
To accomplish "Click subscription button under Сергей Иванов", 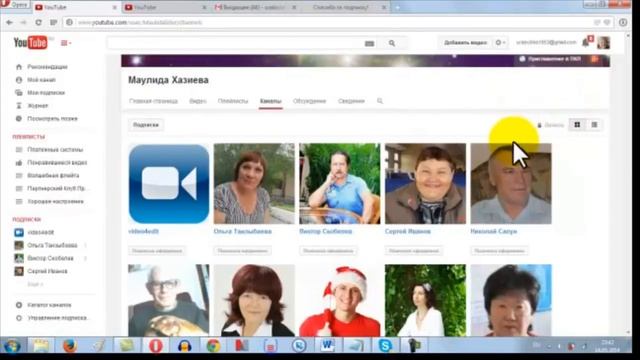I will tap(414, 251).
